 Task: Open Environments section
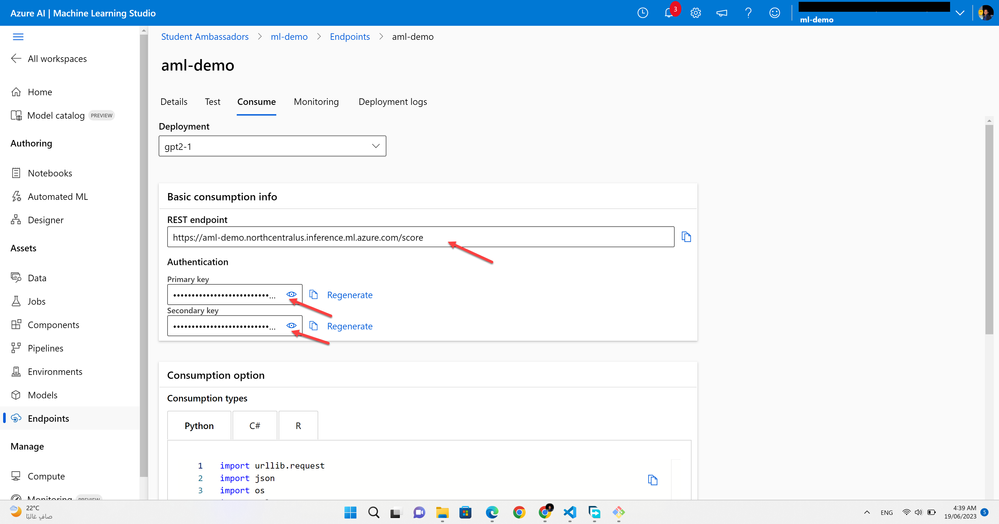(47, 372)
